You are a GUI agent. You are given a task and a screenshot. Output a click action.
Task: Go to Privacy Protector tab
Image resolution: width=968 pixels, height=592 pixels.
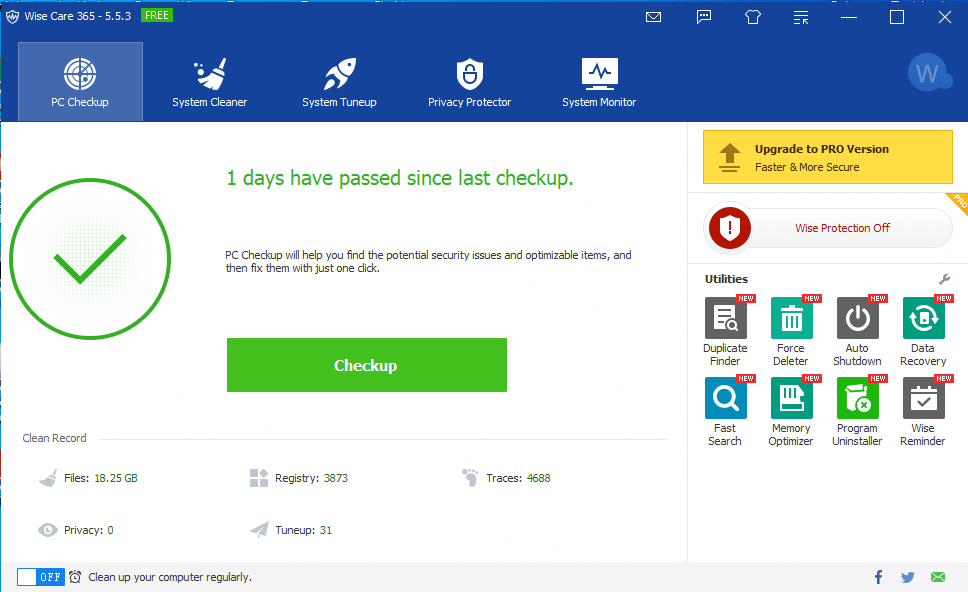coord(469,81)
